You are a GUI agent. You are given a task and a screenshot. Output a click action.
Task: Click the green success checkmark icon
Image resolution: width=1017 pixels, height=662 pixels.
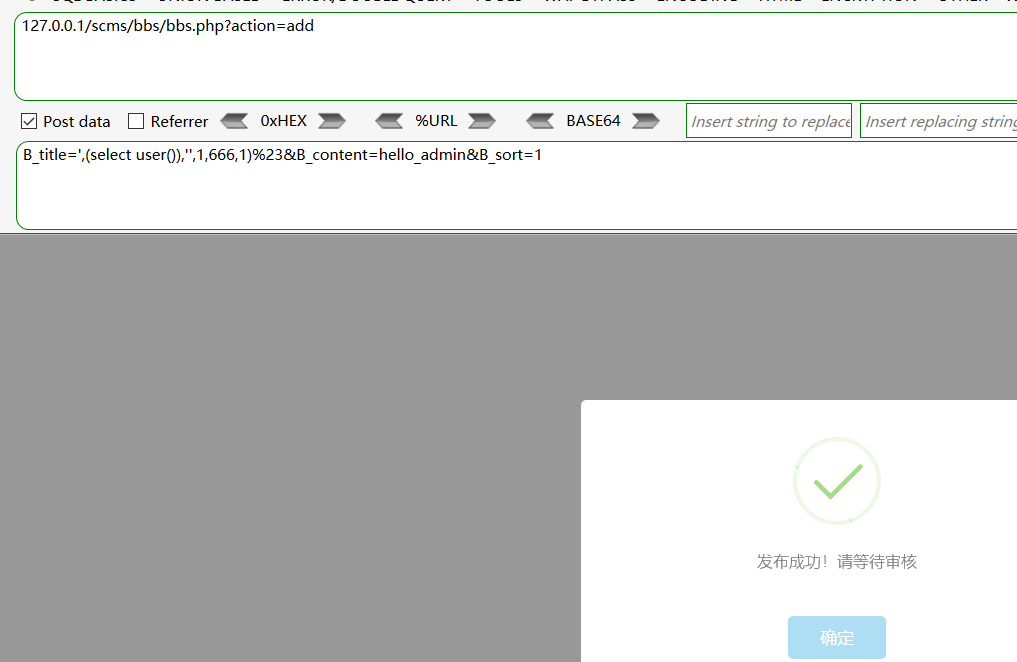837,481
